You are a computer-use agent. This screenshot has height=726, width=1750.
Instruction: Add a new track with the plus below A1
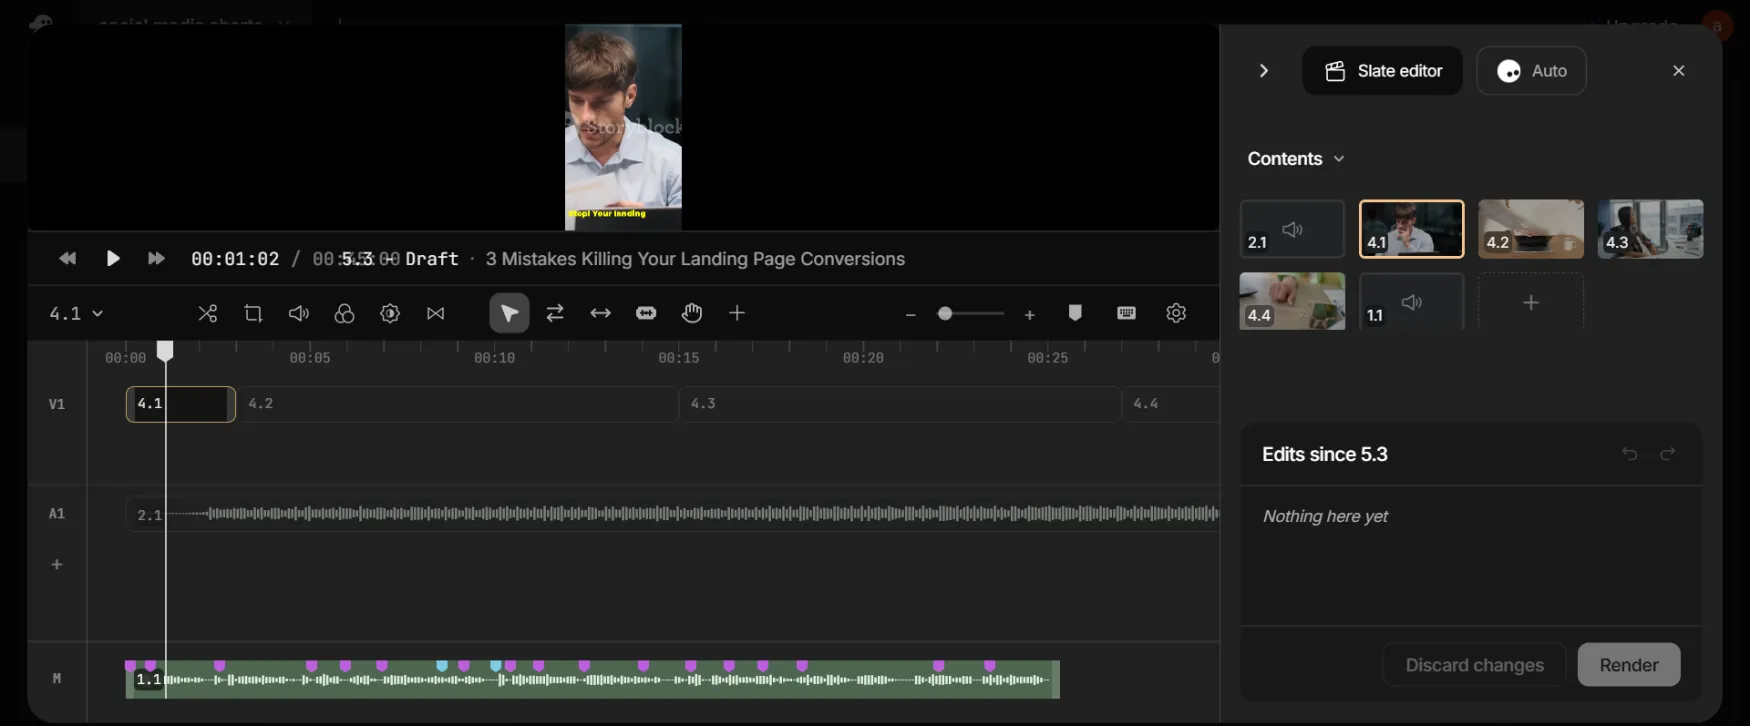click(x=57, y=565)
